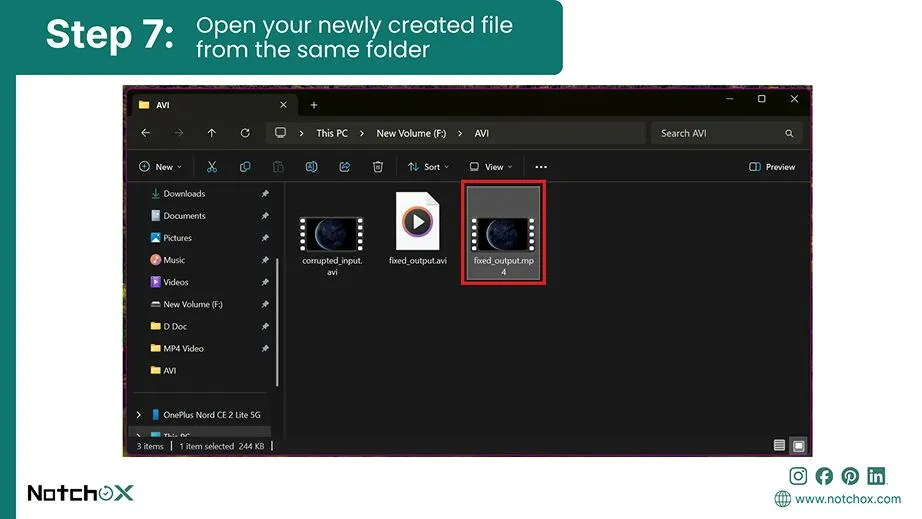Click the Rename icon in toolbar

pos(312,167)
